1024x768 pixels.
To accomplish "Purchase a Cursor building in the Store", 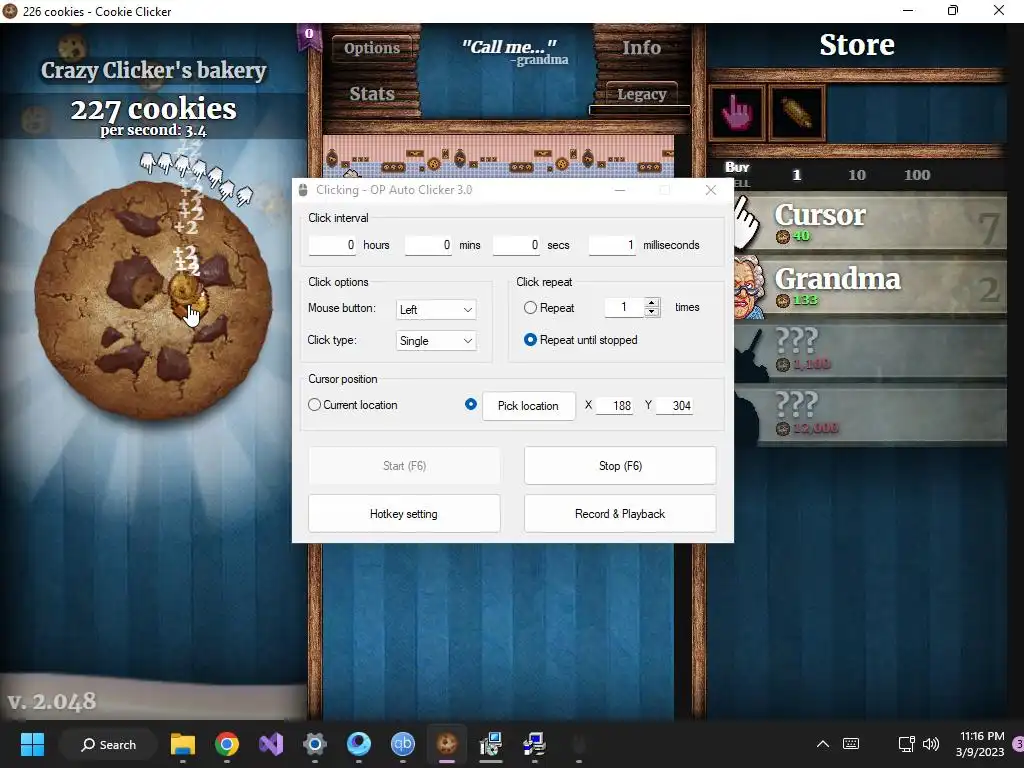I will (871, 222).
